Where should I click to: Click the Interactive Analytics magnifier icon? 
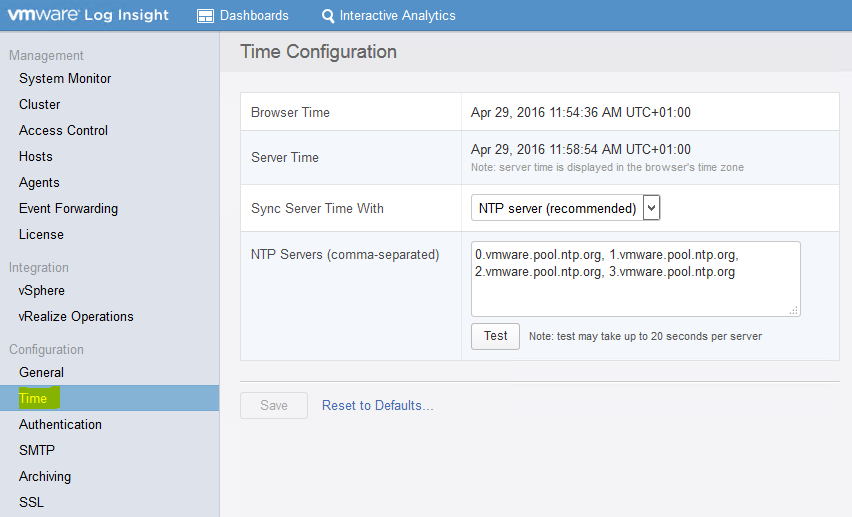(x=328, y=16)
